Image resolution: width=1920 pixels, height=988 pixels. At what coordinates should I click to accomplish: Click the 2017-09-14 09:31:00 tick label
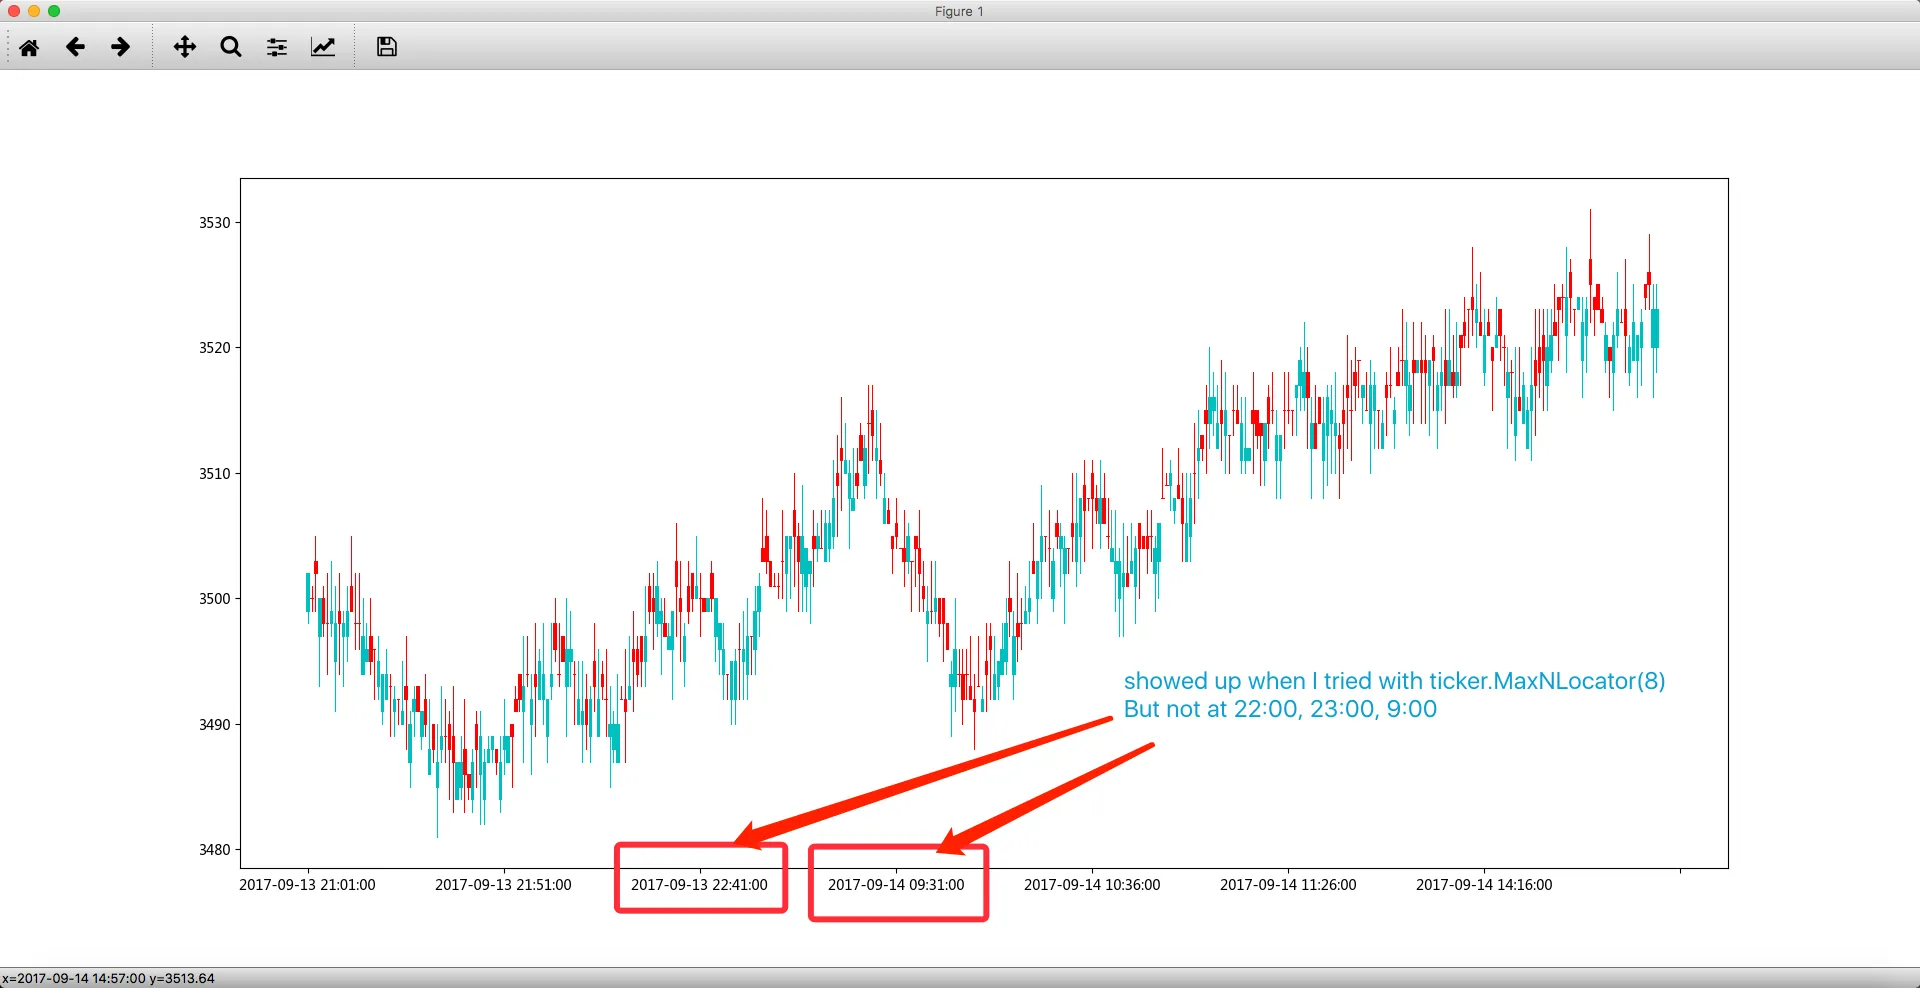[x=896, y=885]
